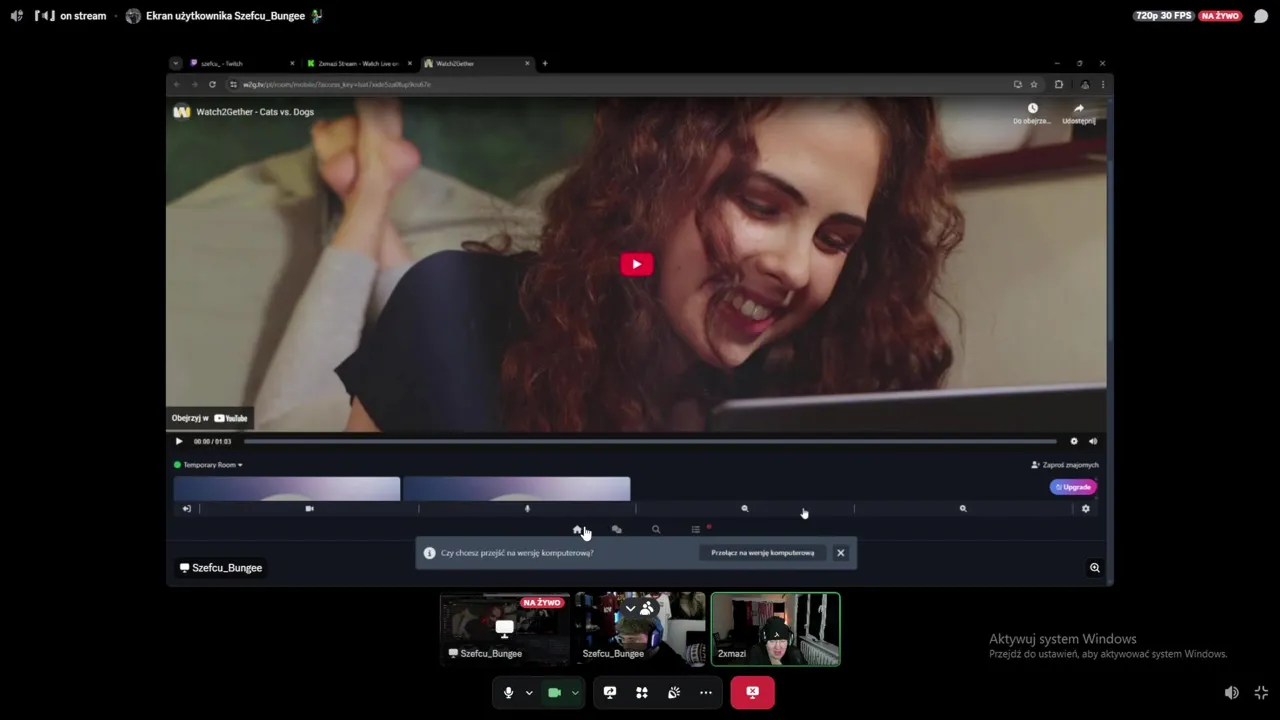Open the chat bubbles tab
The height and width of the screenshot is (720, 1280).
coord(616,529)
